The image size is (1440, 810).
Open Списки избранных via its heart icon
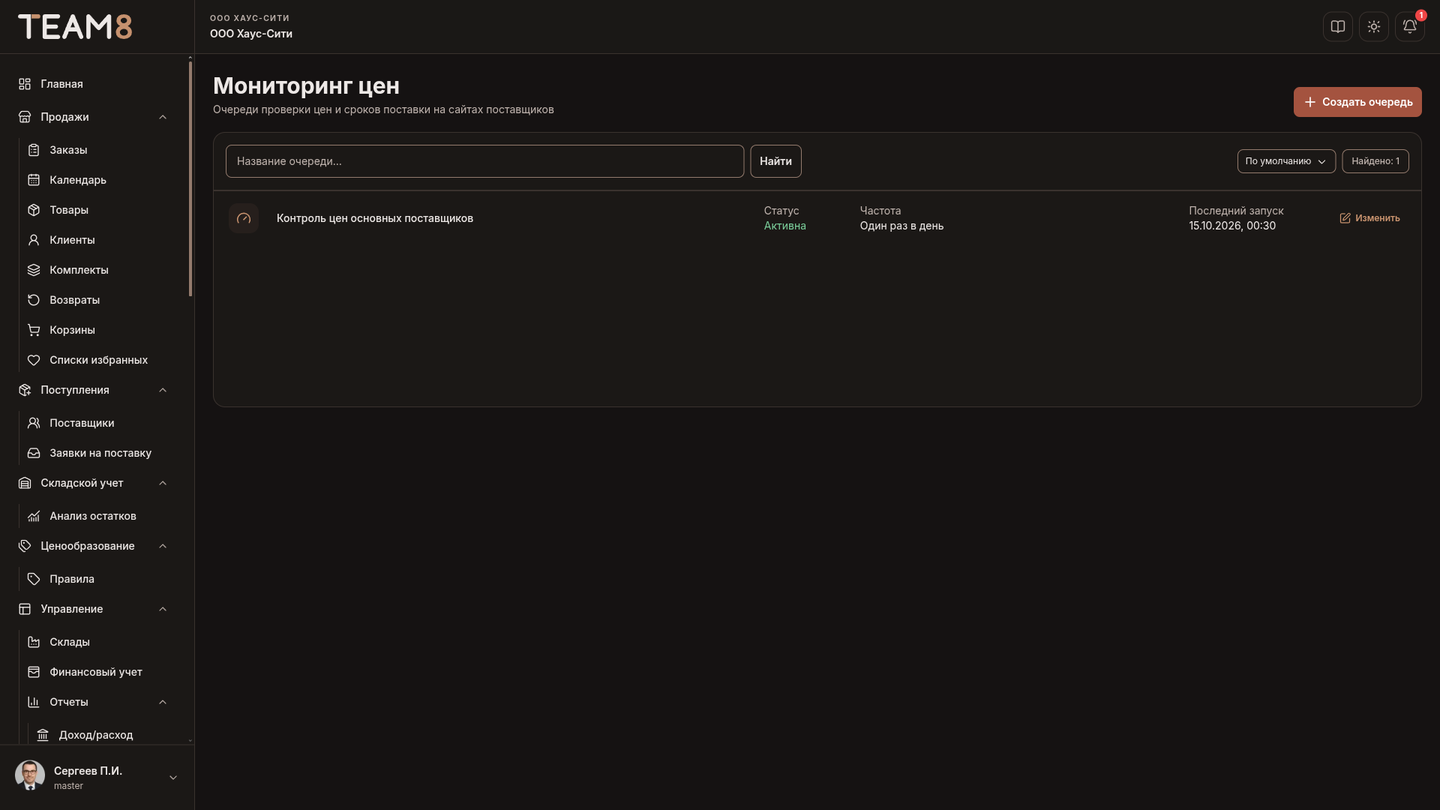tap(34, 360)
